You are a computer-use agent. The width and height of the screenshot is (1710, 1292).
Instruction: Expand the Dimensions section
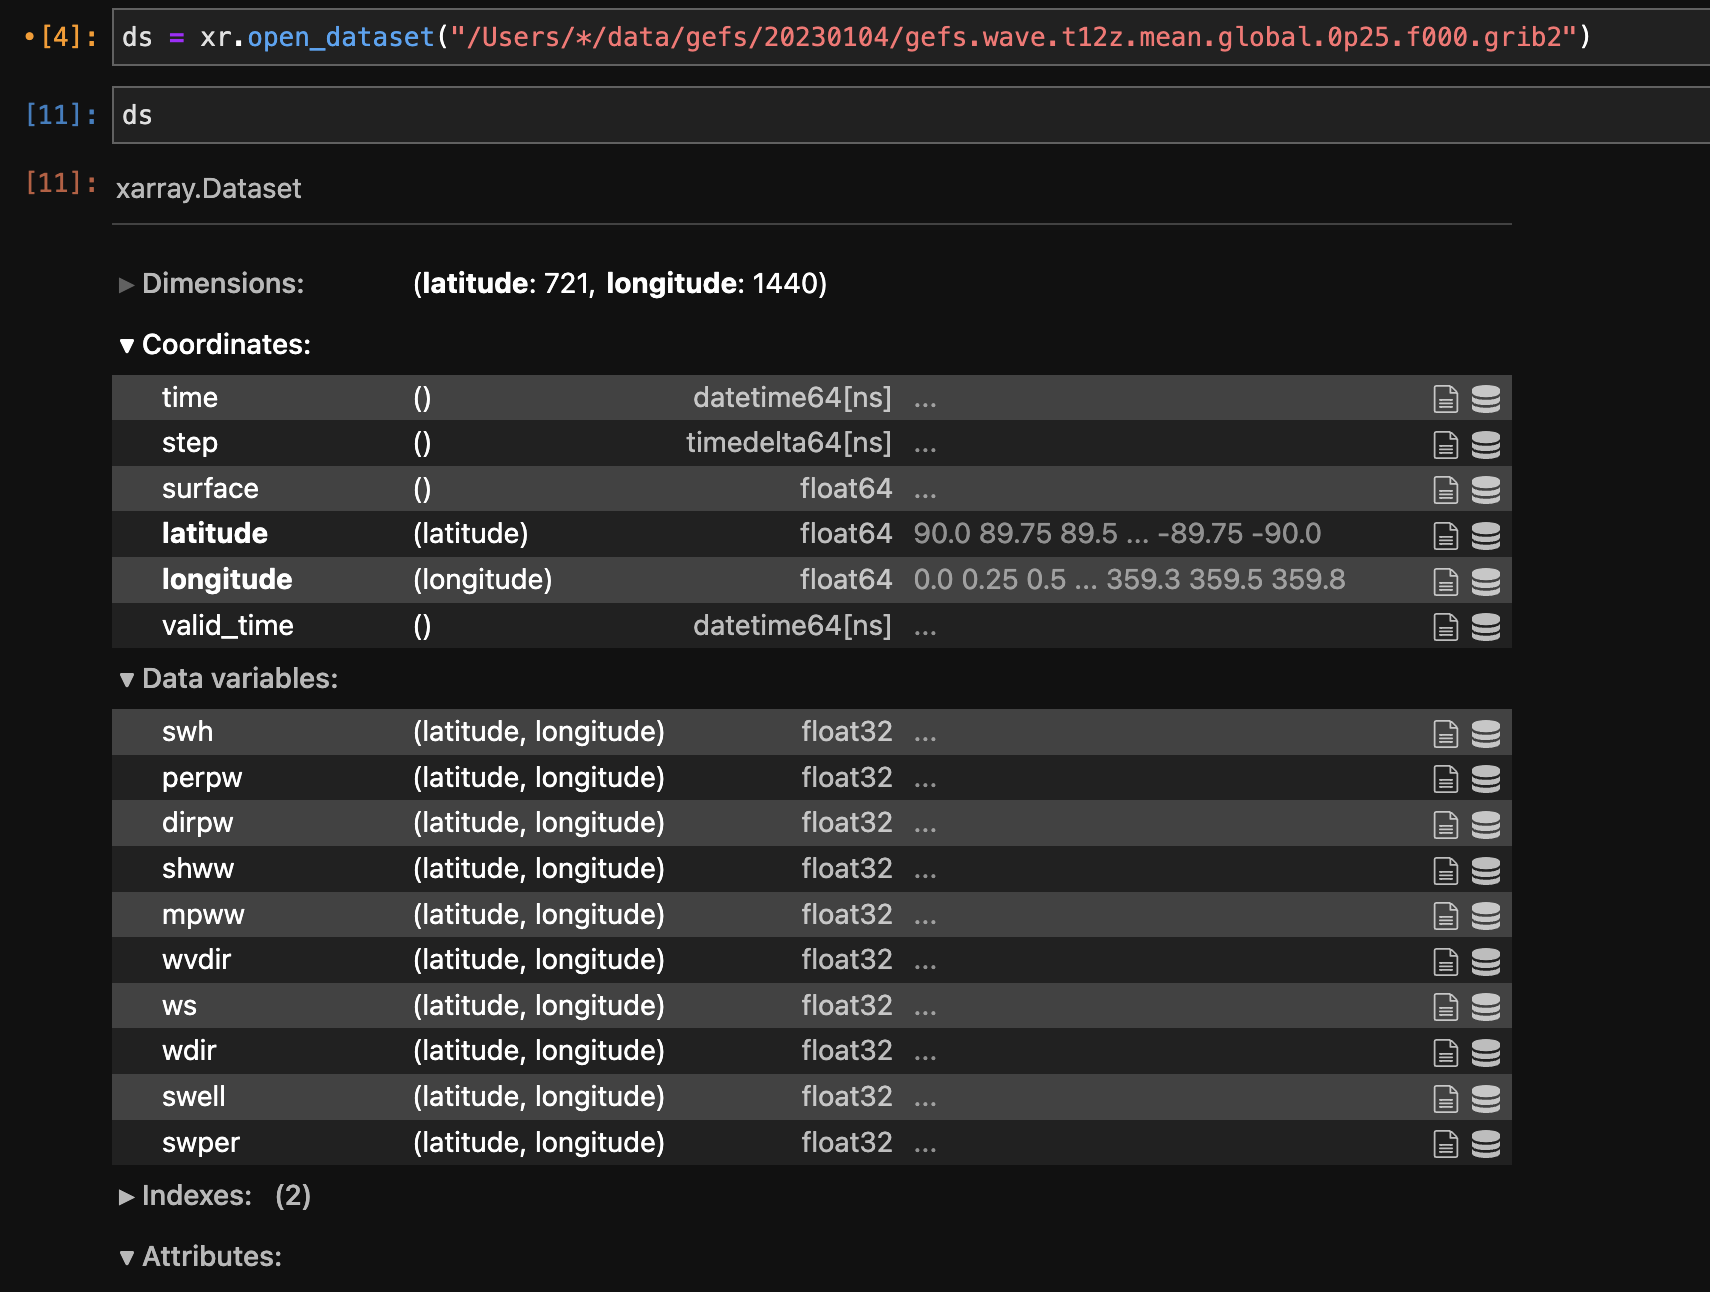[127, 284]
